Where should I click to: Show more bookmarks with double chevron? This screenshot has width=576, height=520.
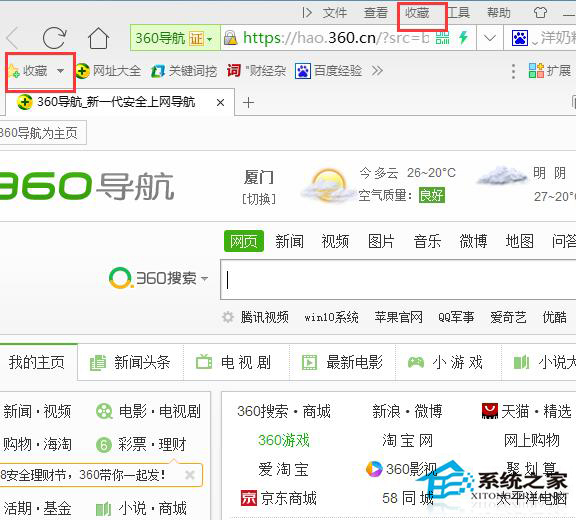pos(377,70)
